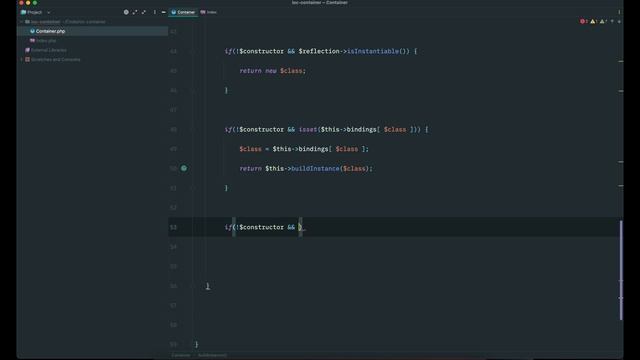Click the Container breadcrumb in bottom bar
This screenshot has width=640, height=360.
tap(180, 356)
